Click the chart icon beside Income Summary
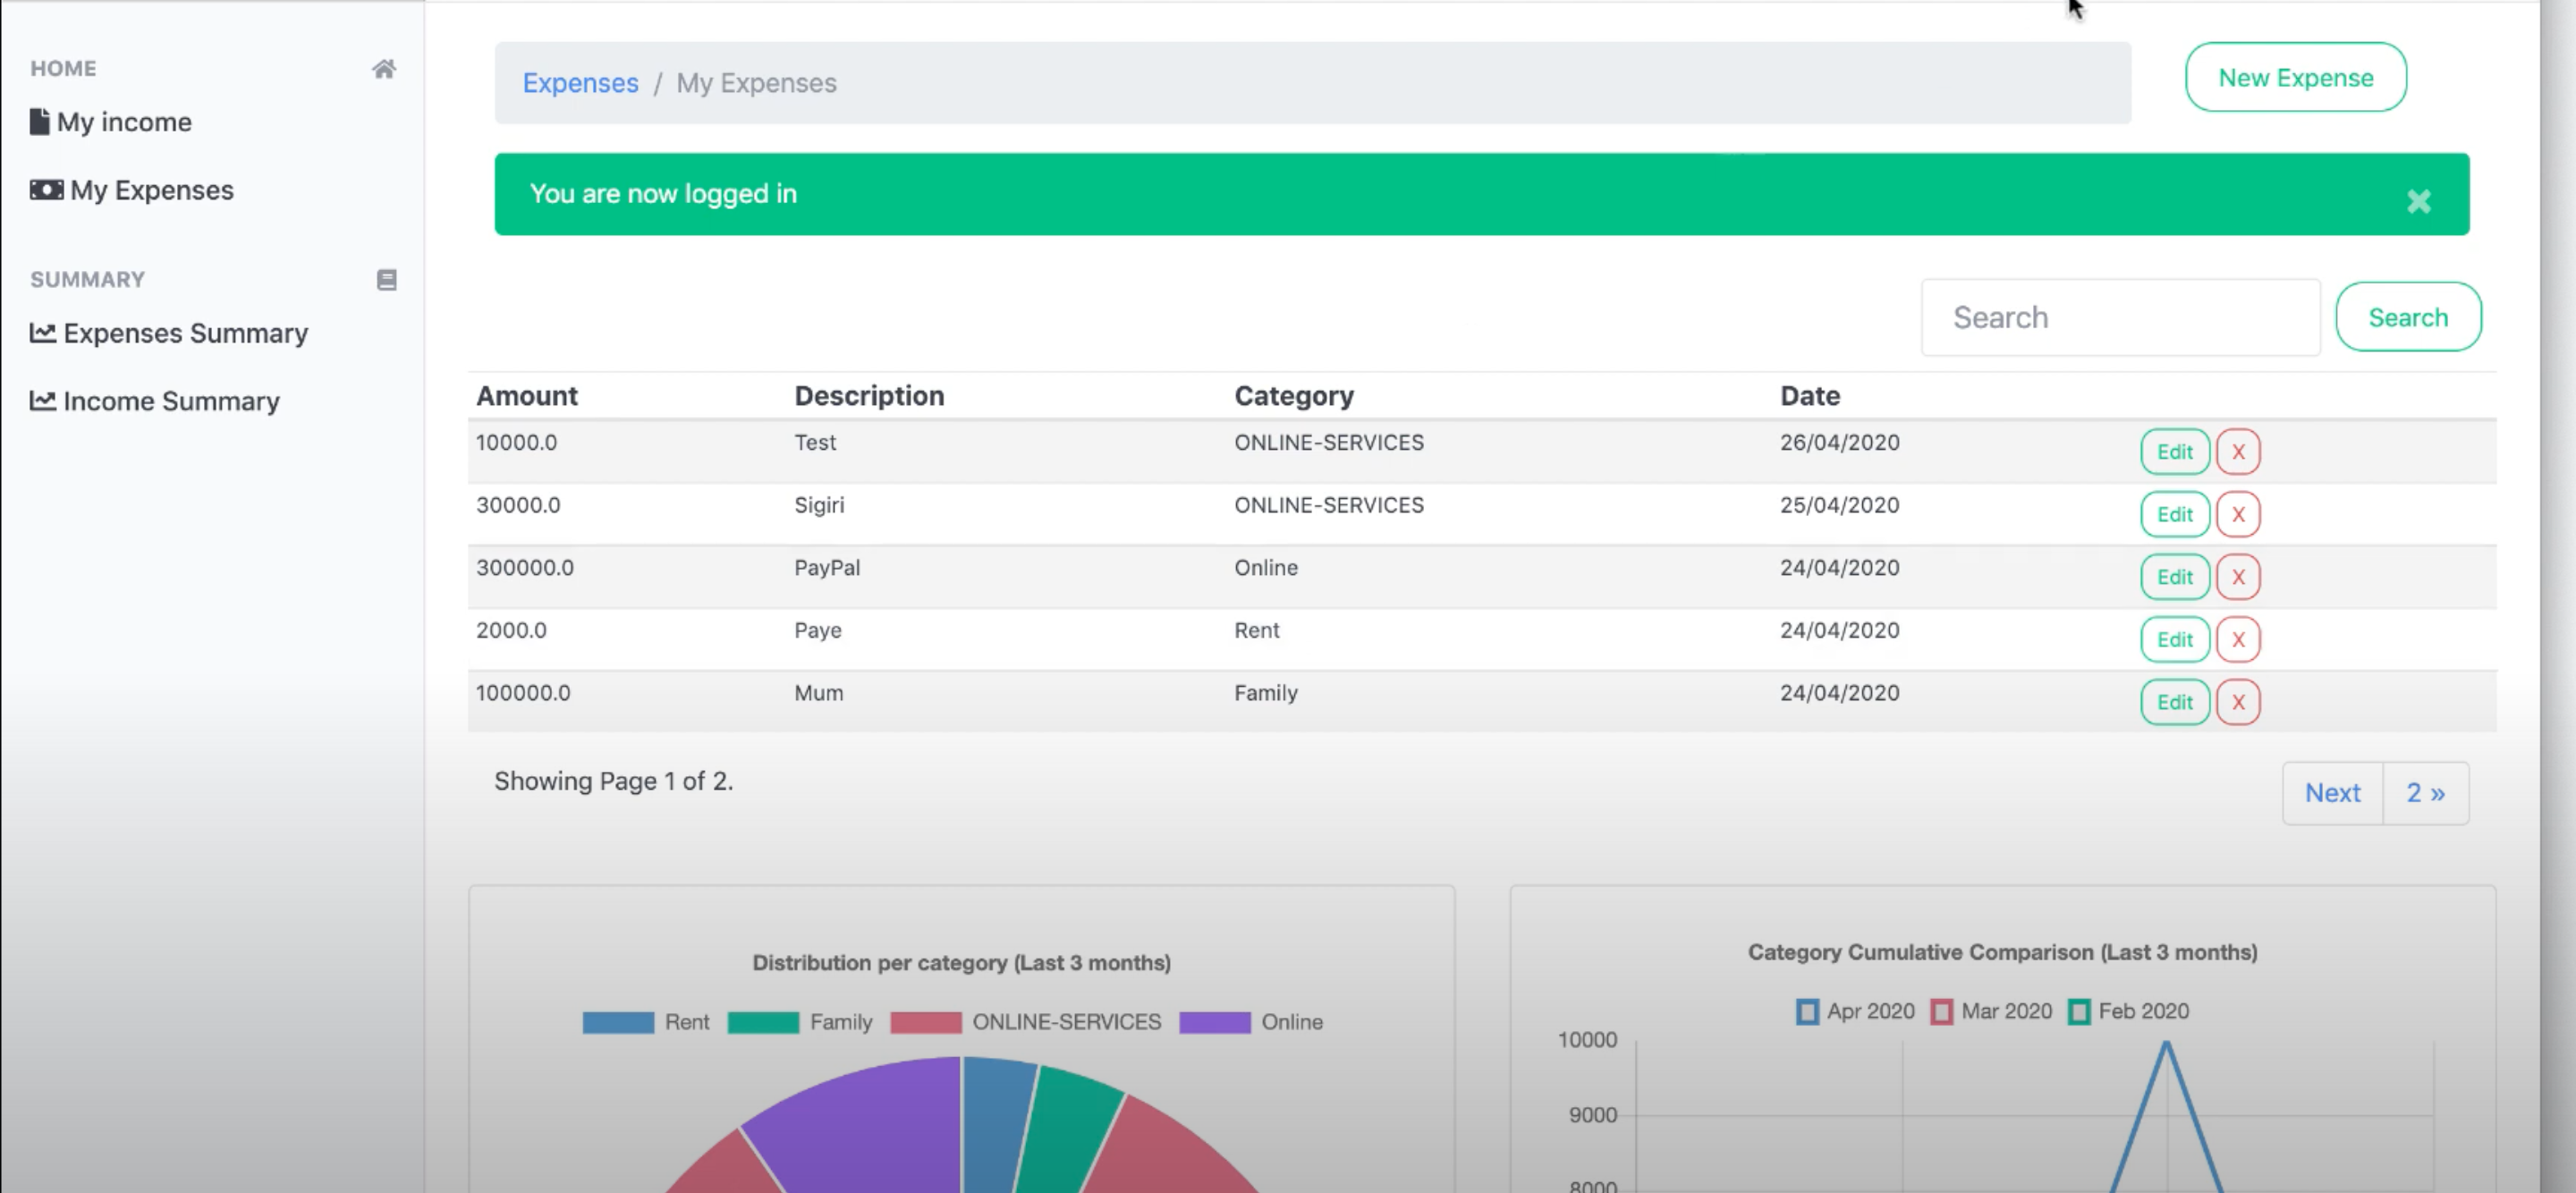This screenshot has width=2576, height=1193. pos(42,400)
